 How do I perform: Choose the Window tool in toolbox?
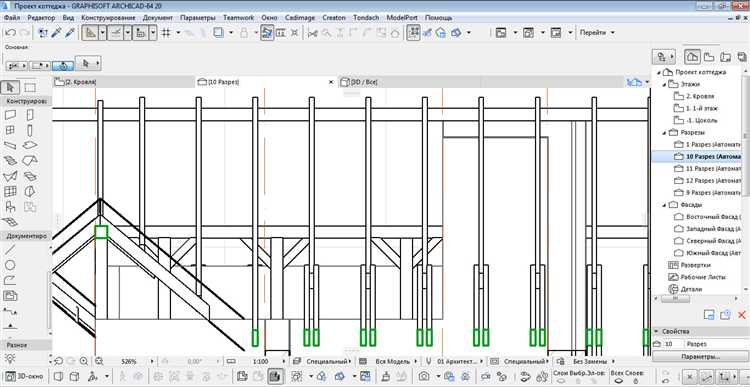(10, 130)
